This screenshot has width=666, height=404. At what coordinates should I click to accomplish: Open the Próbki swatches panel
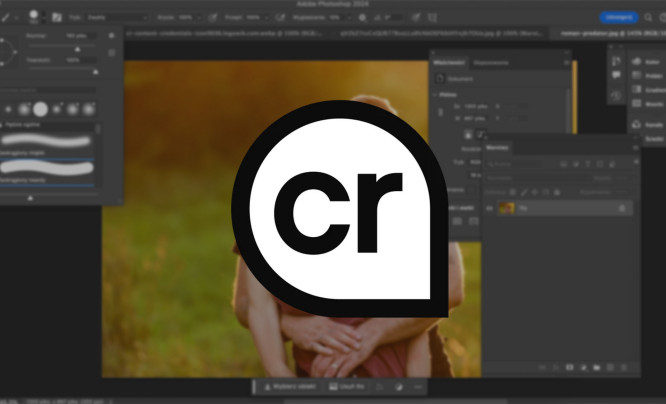tap(647, 76)
